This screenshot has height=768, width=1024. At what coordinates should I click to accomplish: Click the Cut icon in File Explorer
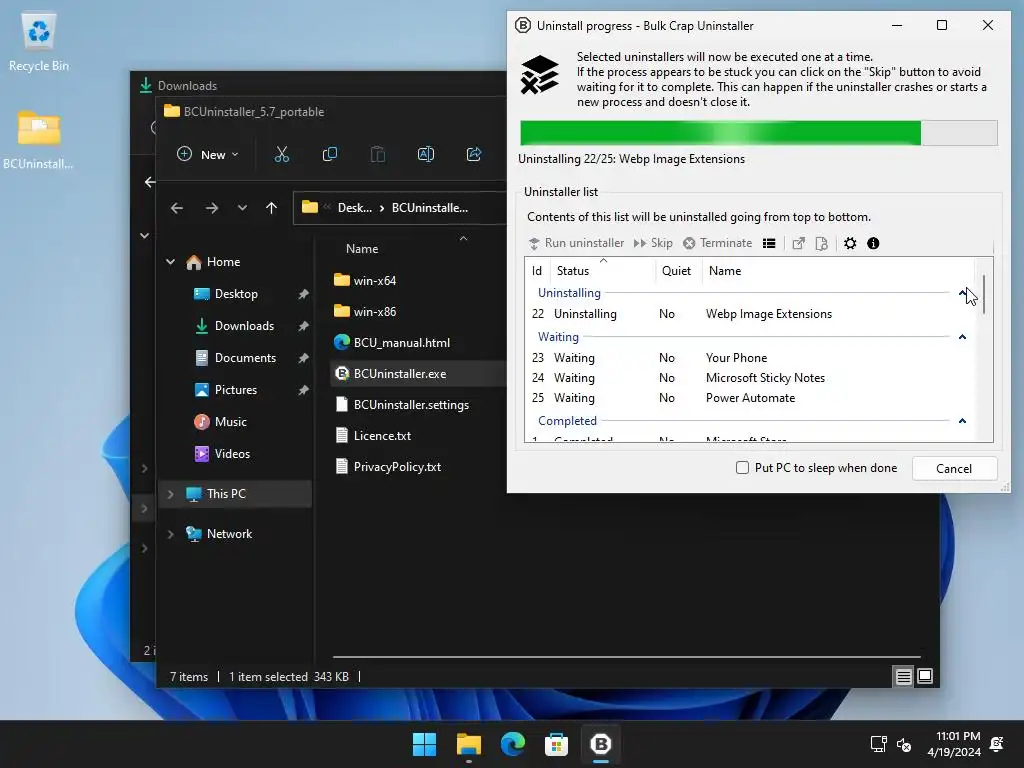(281, 155)
